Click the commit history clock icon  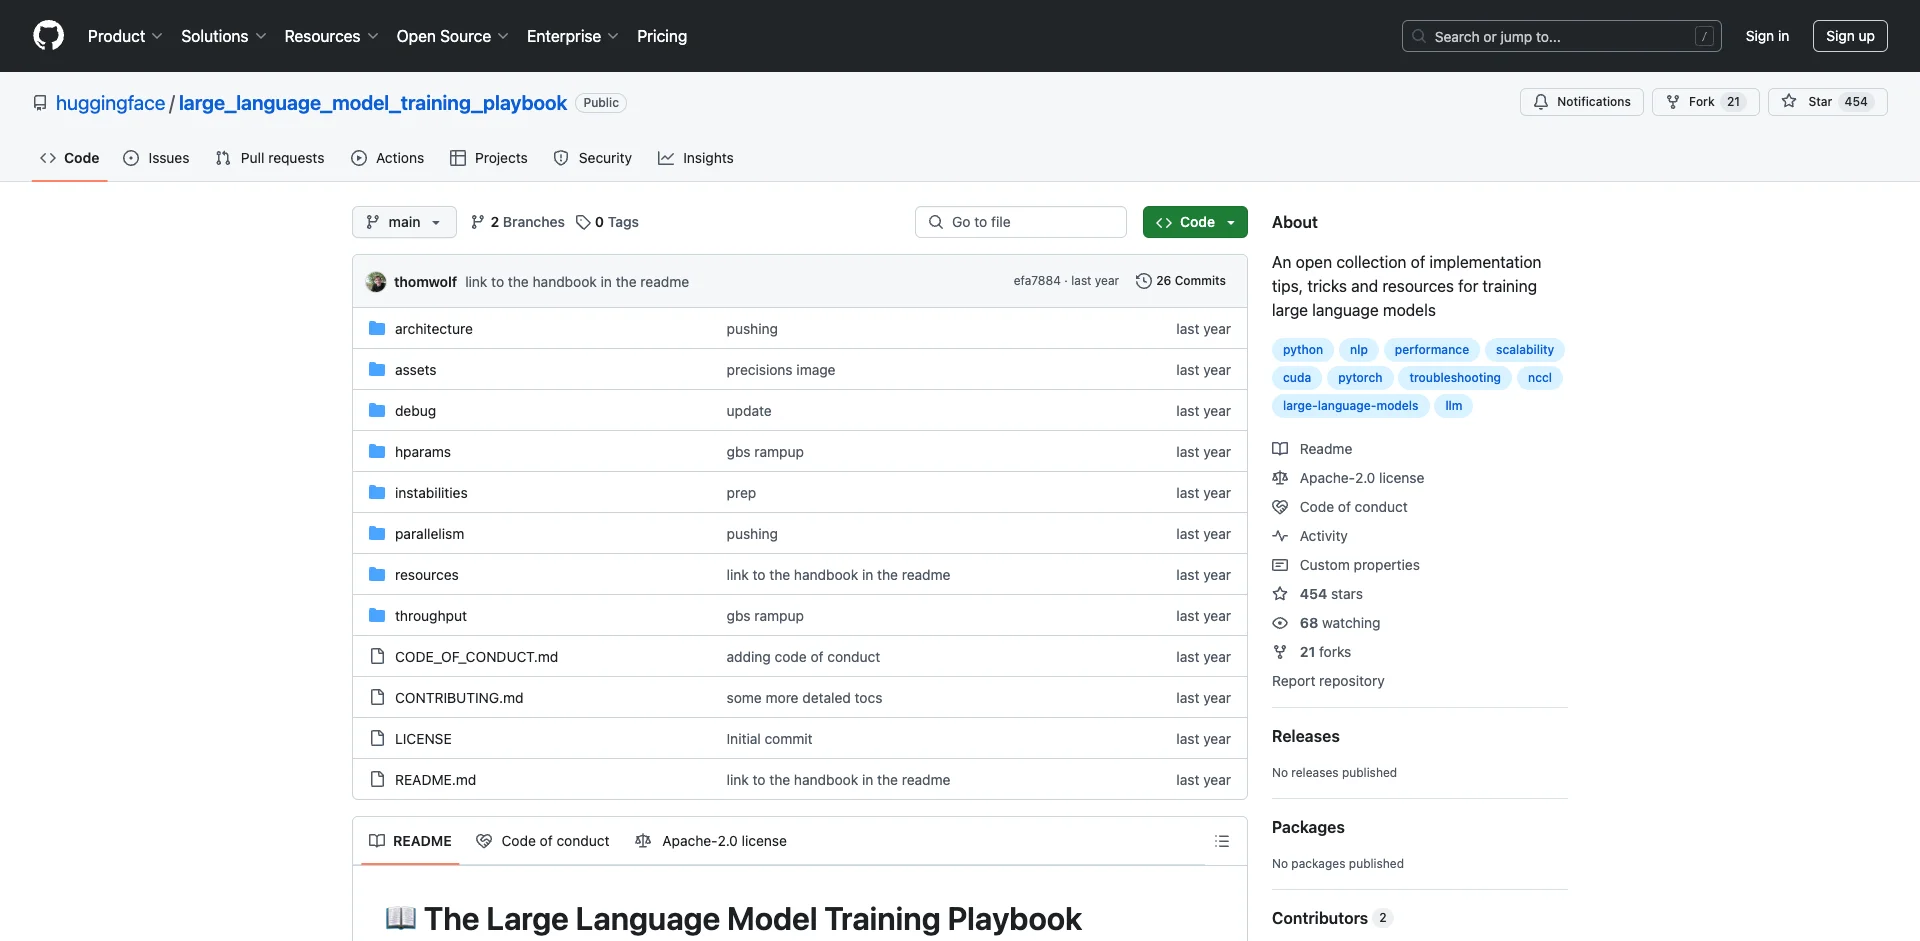tap(1144, 281)
